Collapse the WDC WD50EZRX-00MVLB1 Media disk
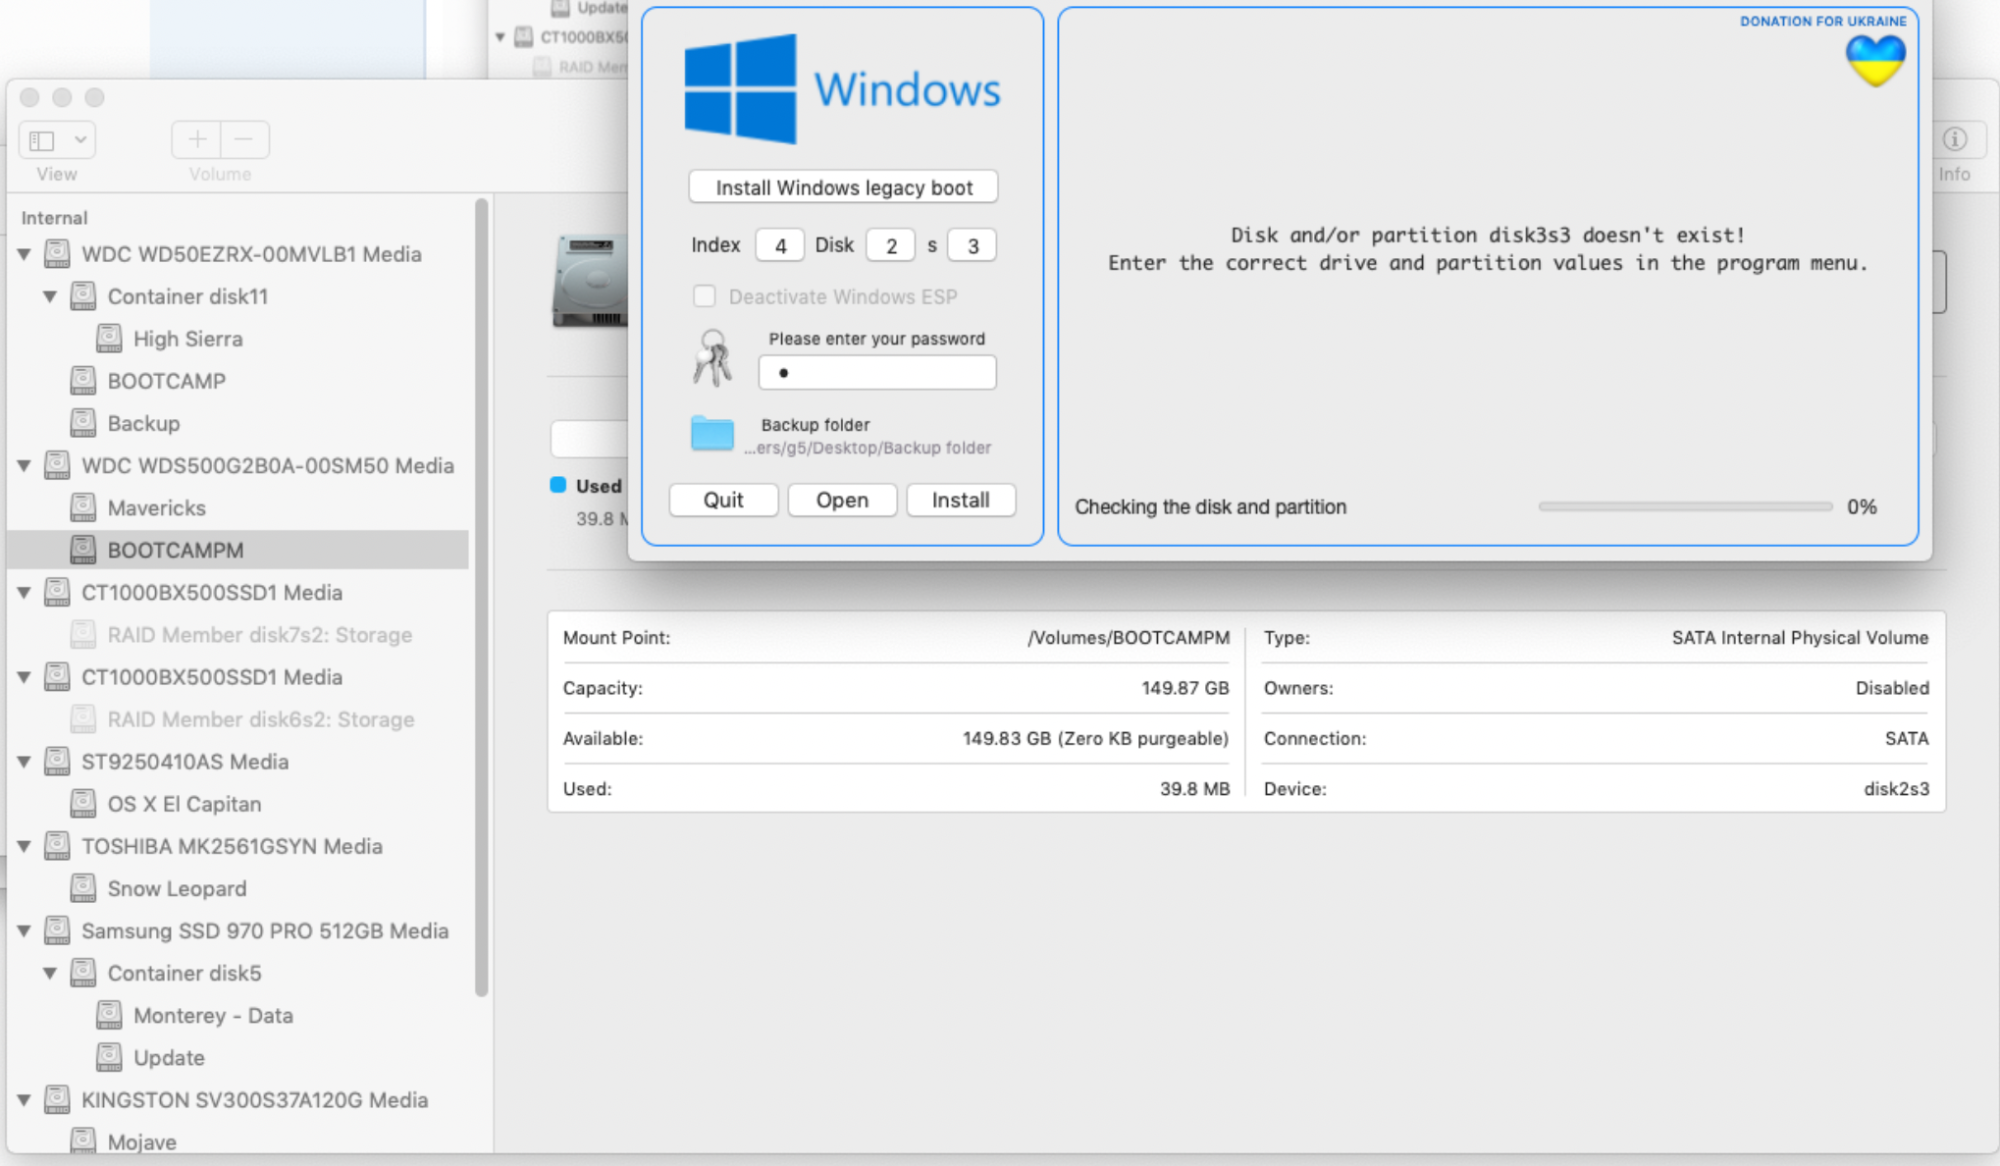Image resolution: width=2000 pixels, height=1166 pixels. click(x=24, y=255)
